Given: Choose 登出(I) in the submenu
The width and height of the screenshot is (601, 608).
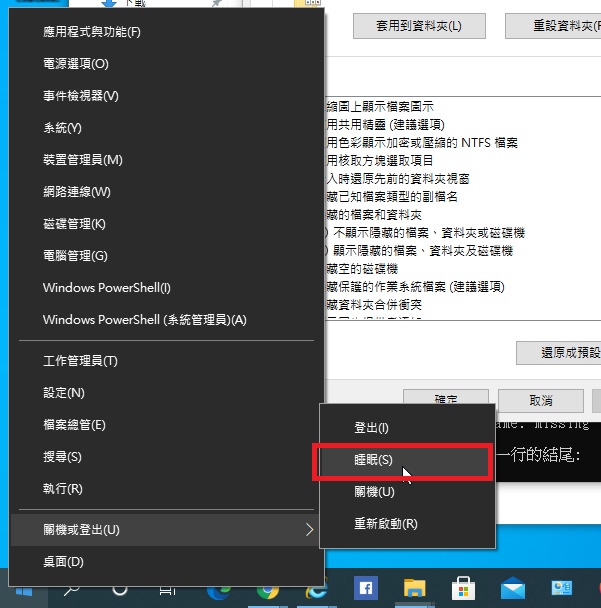Looking at the screenshot, I should (407, 428).
